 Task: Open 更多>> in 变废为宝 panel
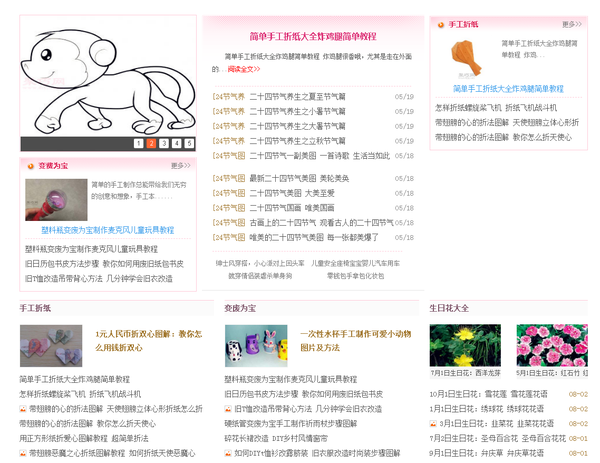(181, 165)
